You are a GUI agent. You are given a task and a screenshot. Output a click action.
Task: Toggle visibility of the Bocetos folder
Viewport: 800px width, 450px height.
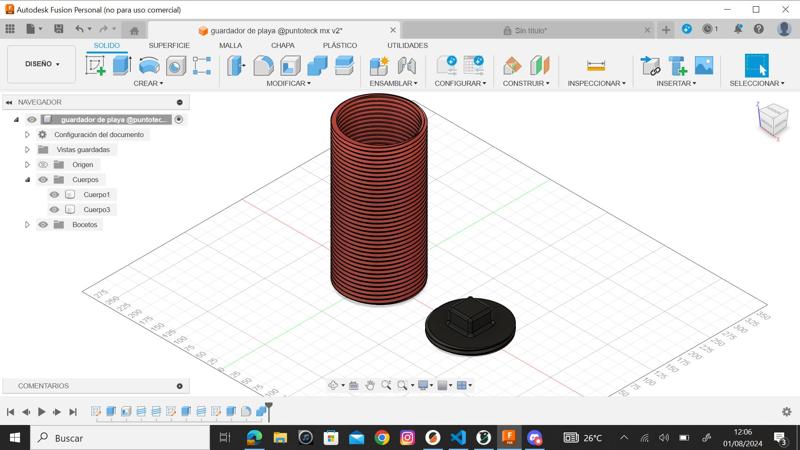point(43,225)
